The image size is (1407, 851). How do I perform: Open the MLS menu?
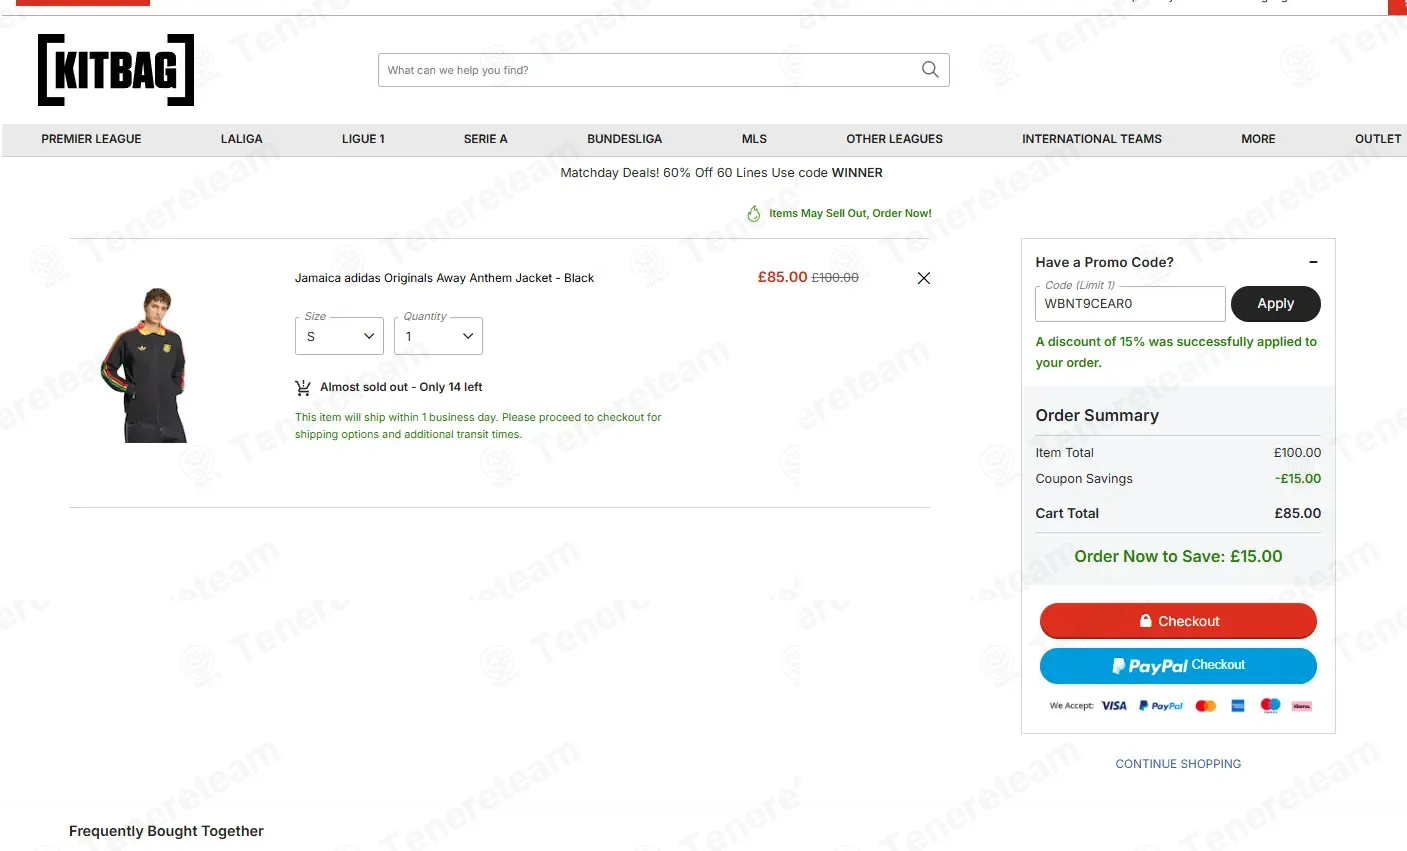click(x=755, y=139)
